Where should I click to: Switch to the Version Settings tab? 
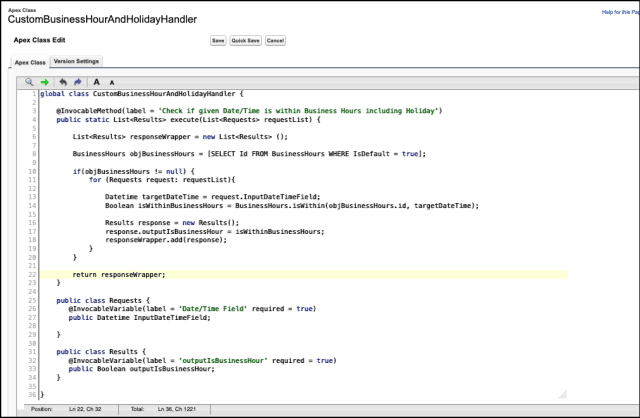click(76, 61)
